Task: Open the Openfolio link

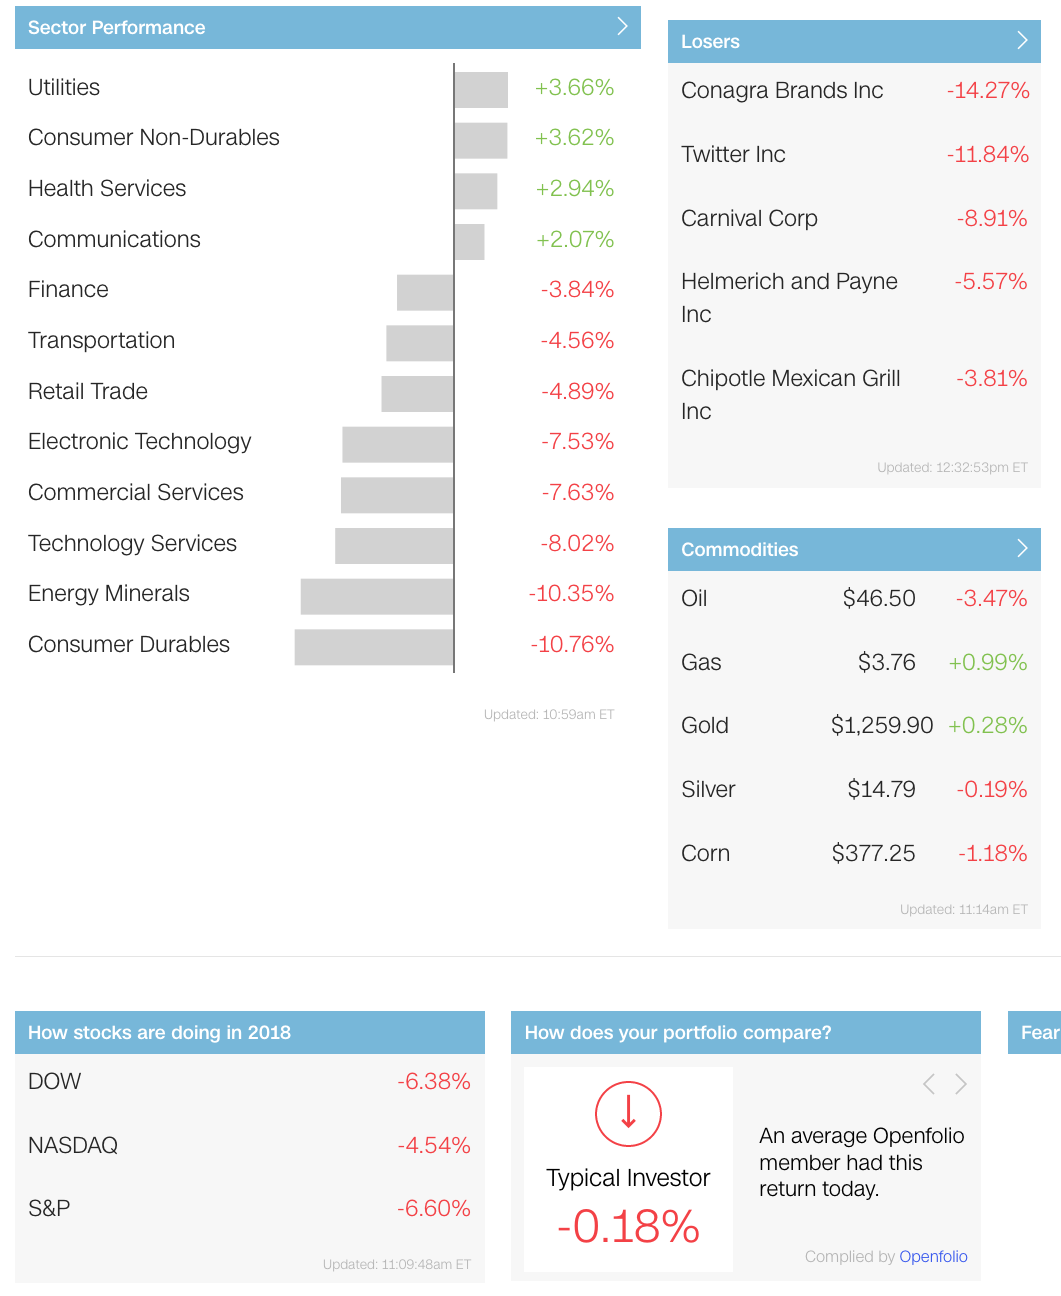Action: click(933, 1256)
